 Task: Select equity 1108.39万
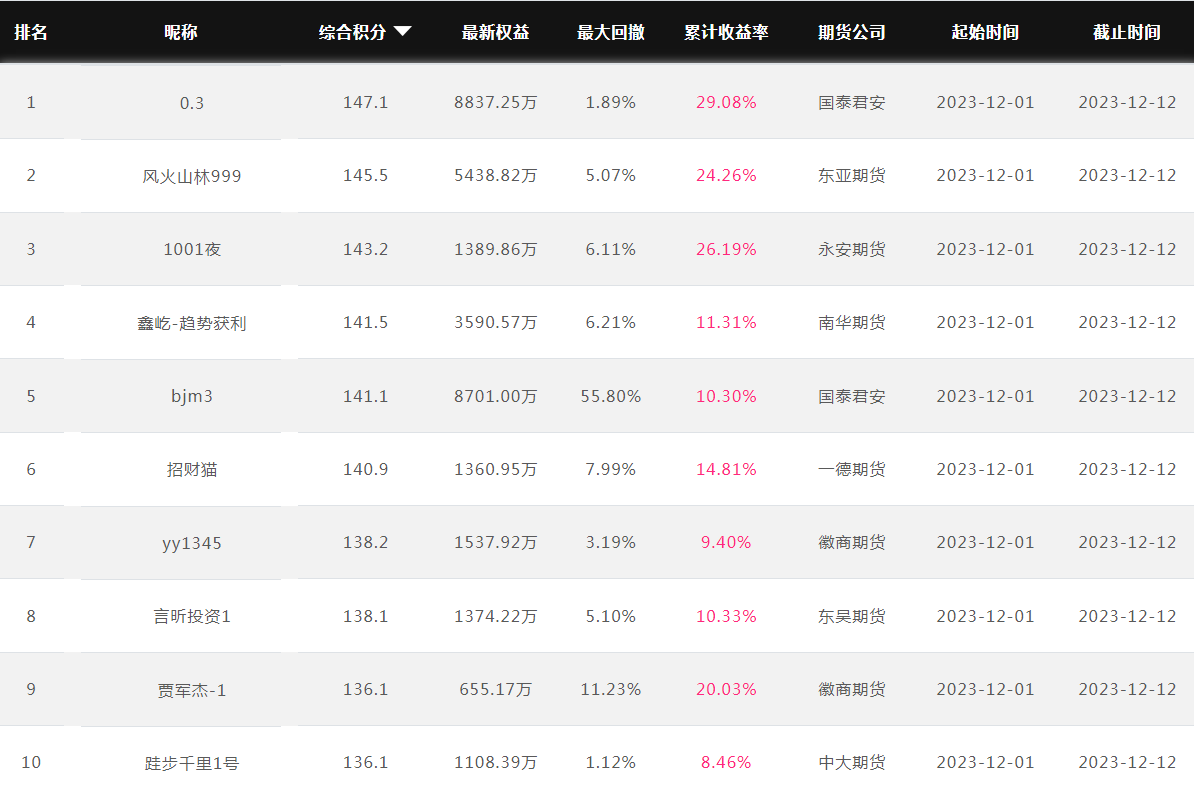coord(496,762)
